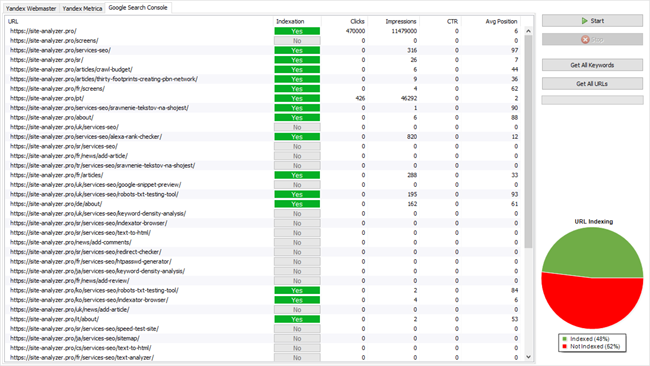The image size is (650, 366).
Task: Select the sr speed-test-site URL
Action: click(x=84, y=329)
